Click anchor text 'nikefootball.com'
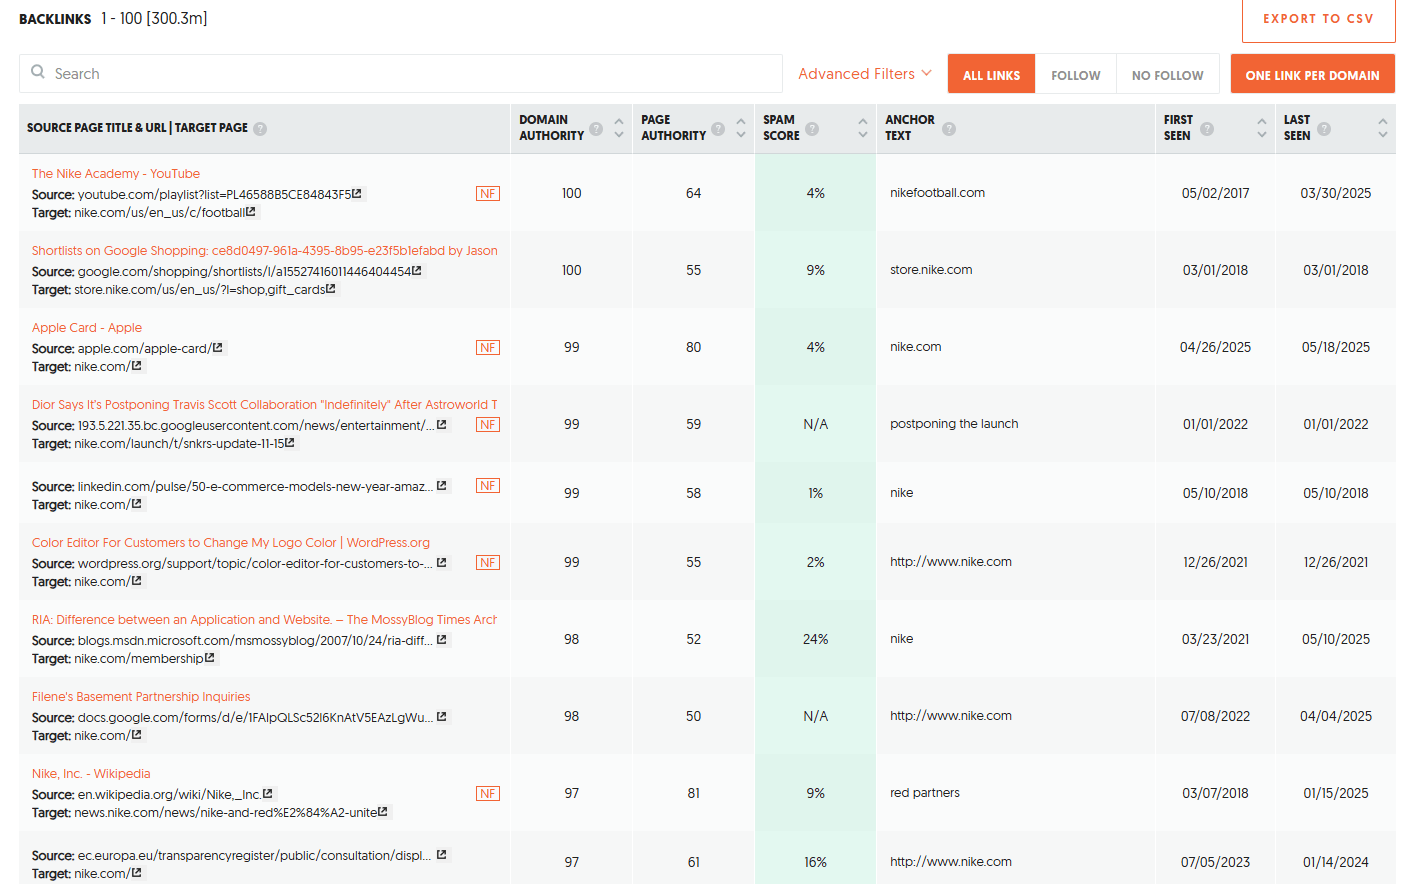 (x=938, y=193)
